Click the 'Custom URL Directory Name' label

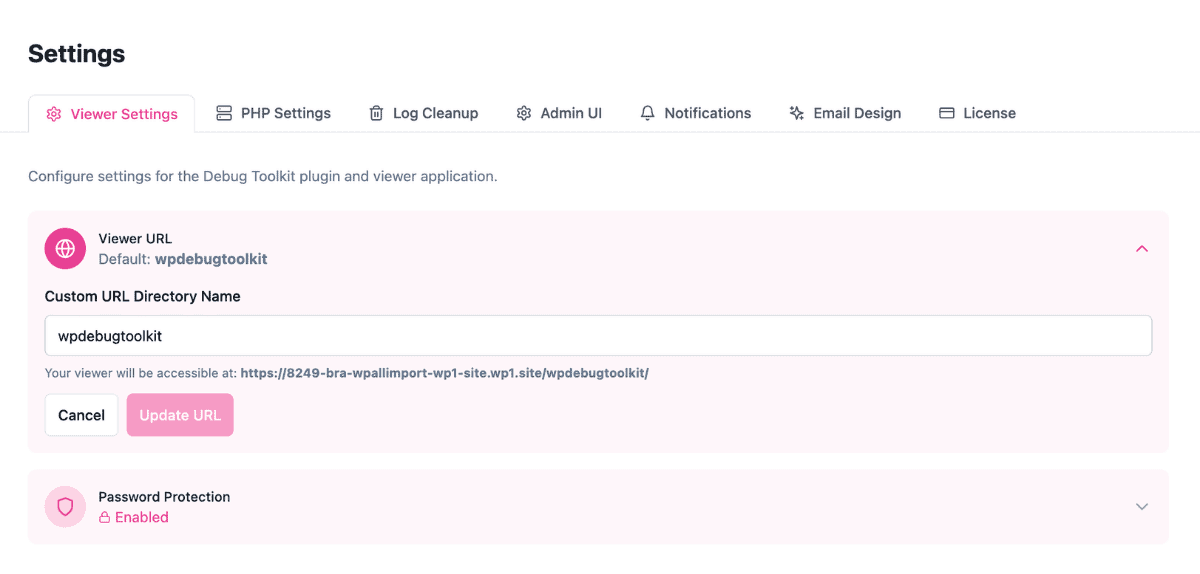coord(143,297)
